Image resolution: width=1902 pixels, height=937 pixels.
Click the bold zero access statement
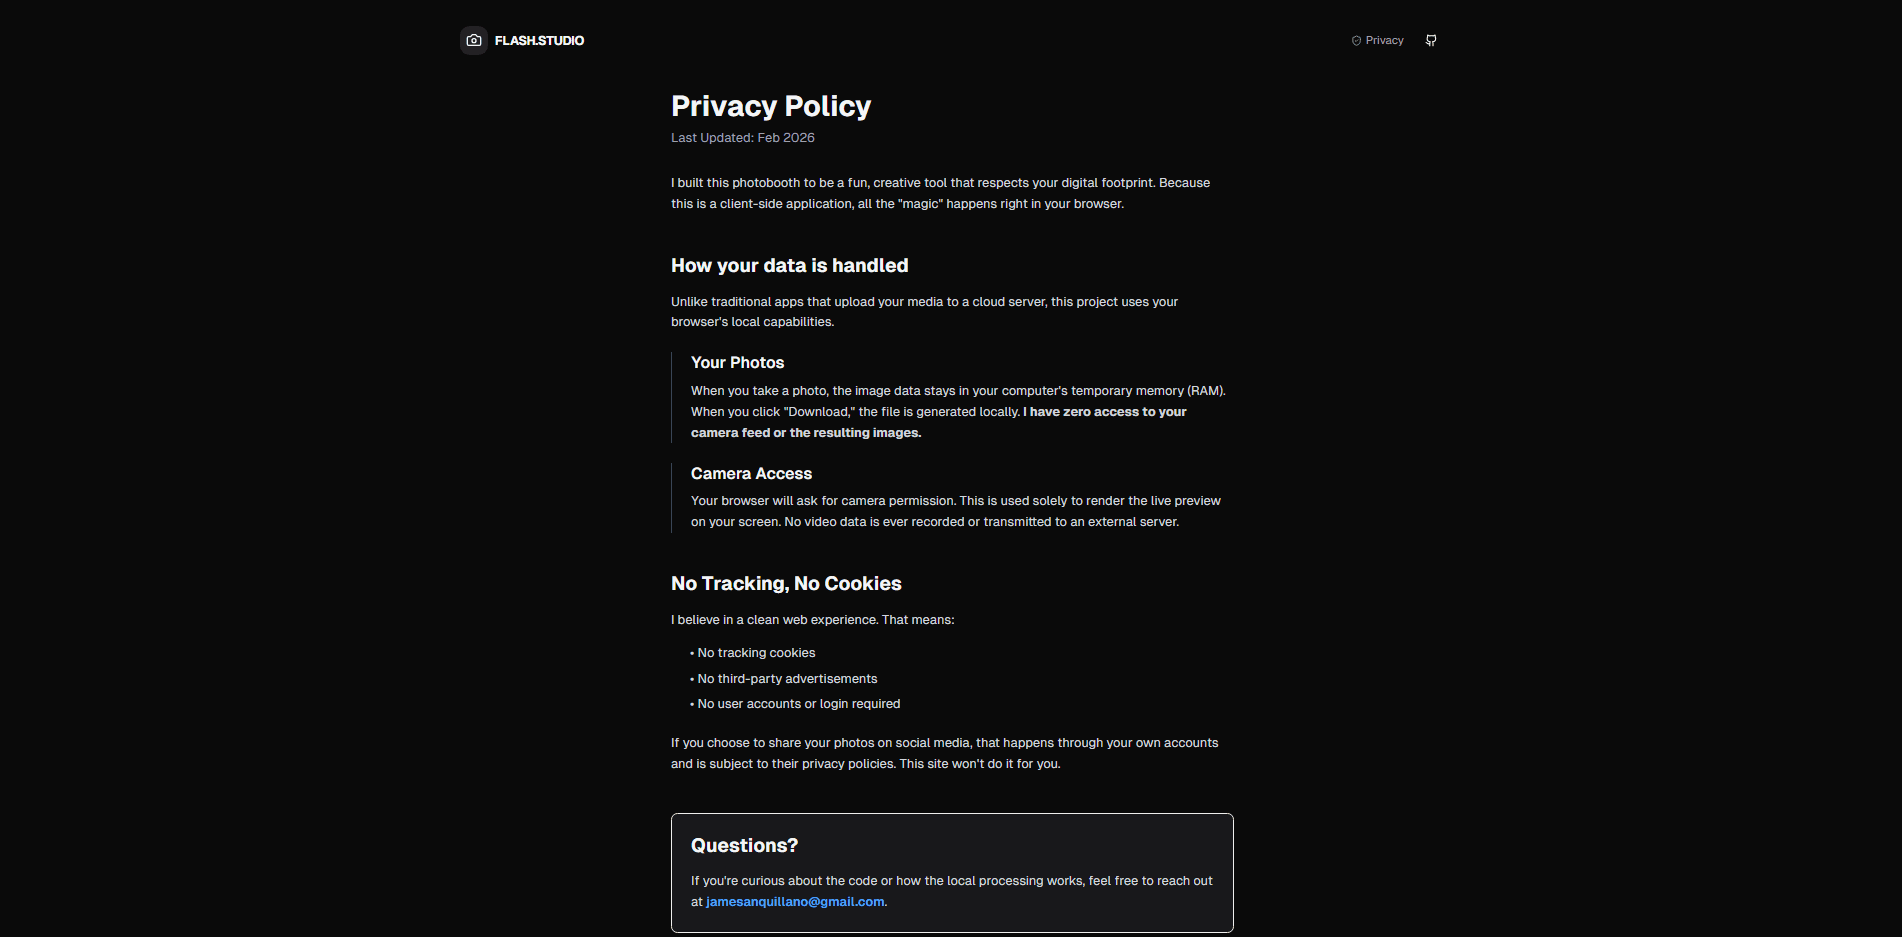1105,412
